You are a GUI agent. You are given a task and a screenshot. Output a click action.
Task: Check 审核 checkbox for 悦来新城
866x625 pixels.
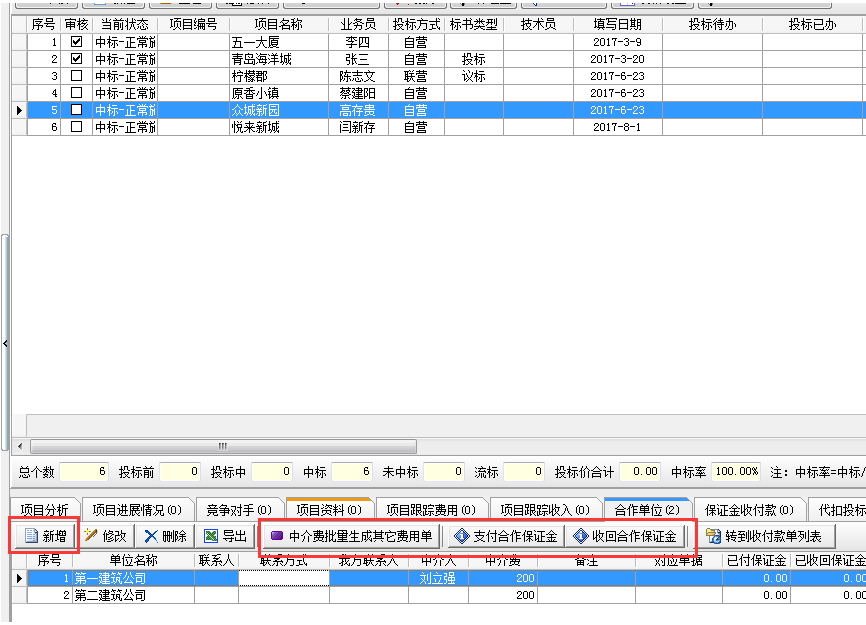click(76, 127)
